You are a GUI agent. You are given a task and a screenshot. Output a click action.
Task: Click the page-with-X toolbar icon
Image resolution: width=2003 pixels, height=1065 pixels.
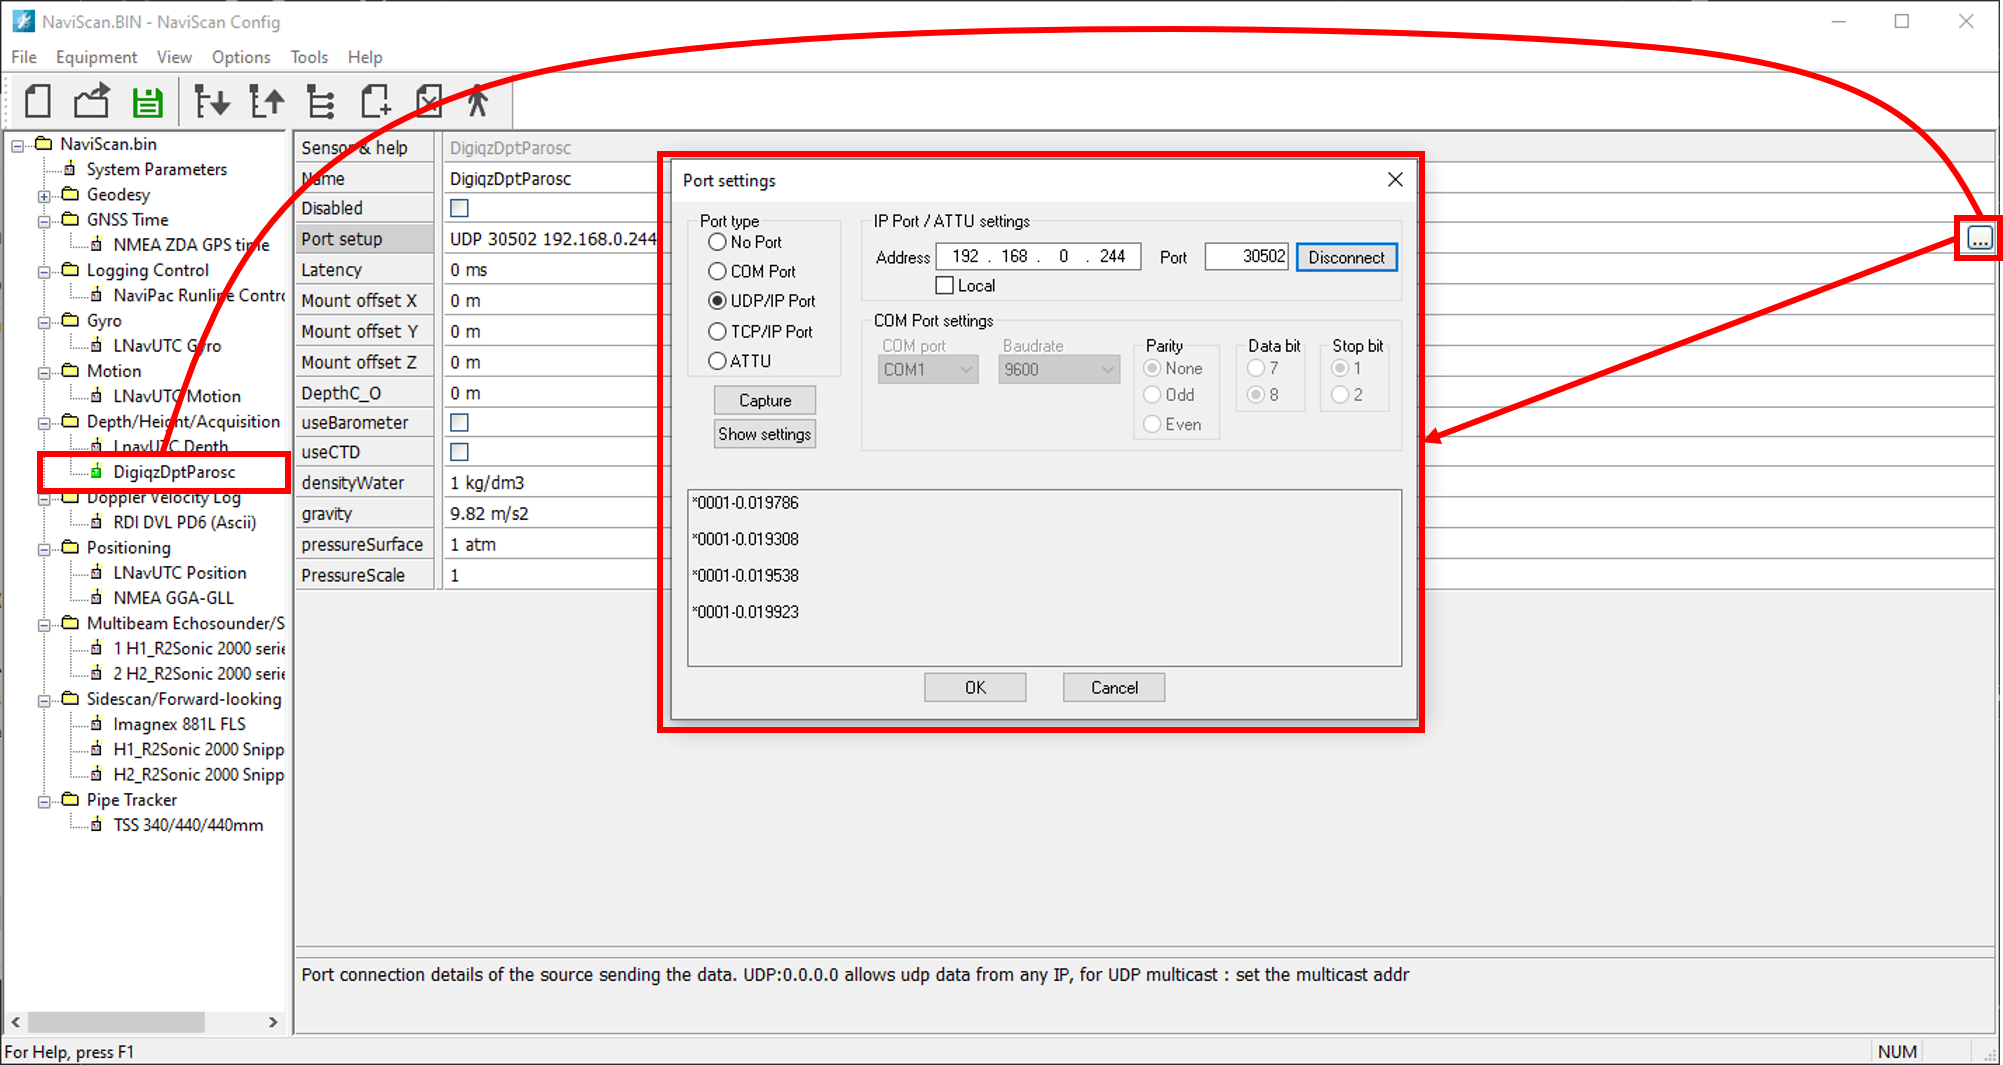click(x=429, y=102)
